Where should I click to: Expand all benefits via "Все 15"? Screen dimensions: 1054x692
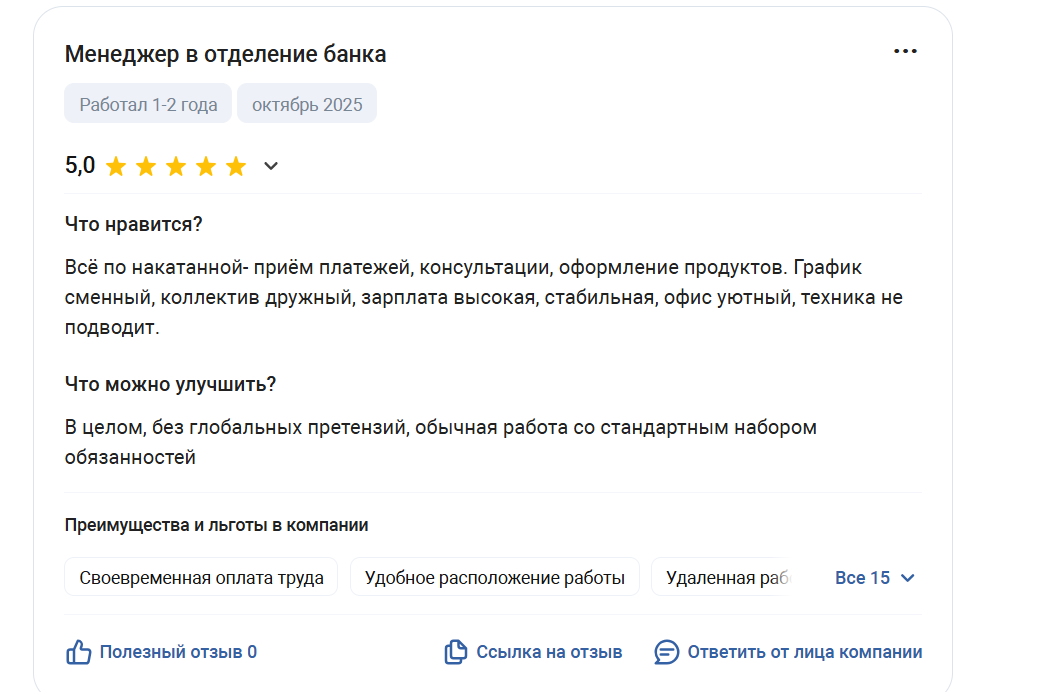(875, 578)
